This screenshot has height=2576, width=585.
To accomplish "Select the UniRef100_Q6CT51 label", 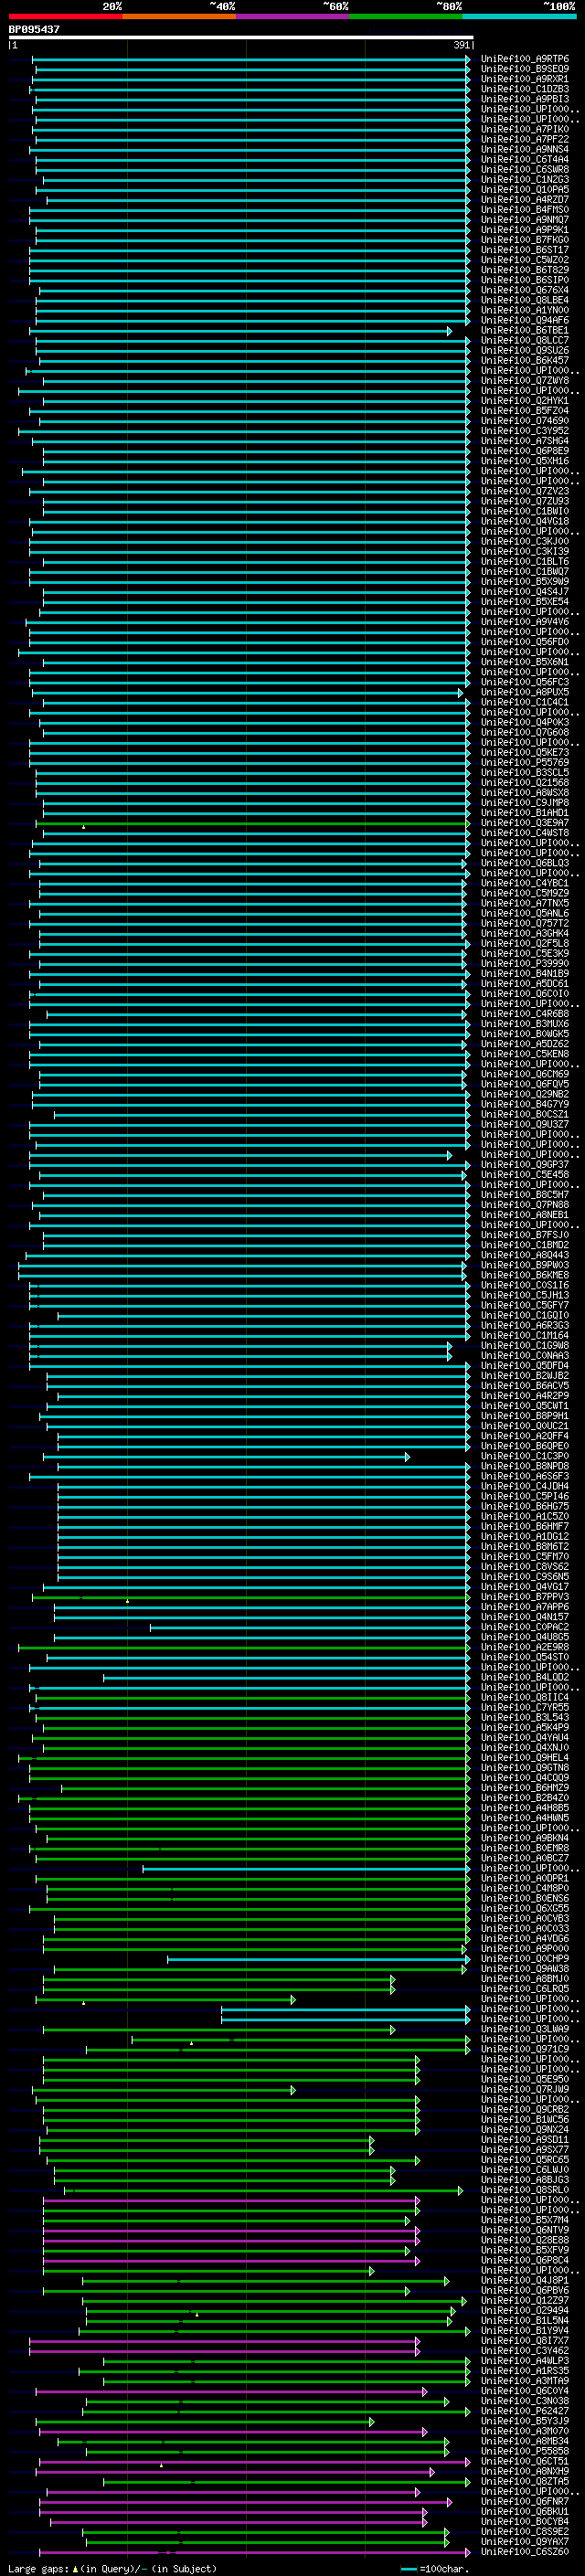I will (525, 2462).
